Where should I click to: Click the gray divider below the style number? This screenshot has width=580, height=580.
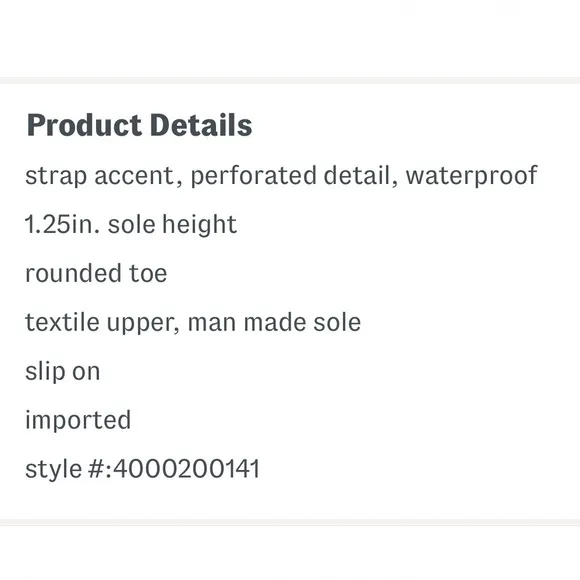point(290,522)
